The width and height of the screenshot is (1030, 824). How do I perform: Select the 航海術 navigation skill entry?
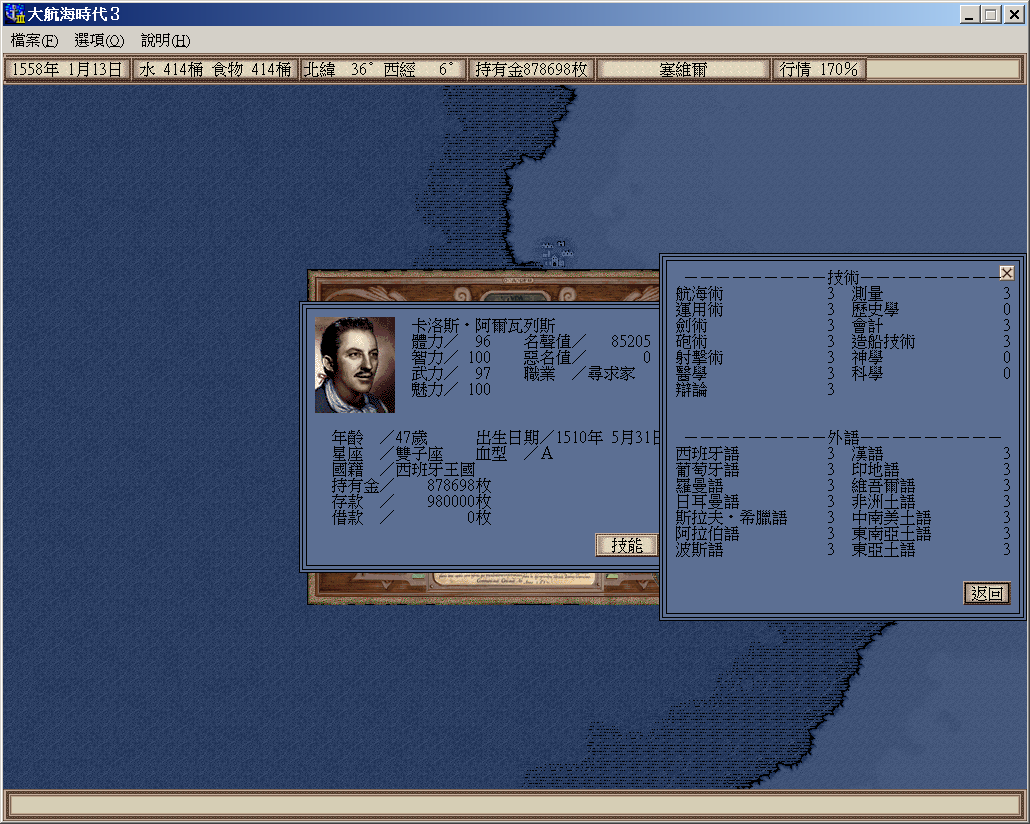tap(699, 294)
